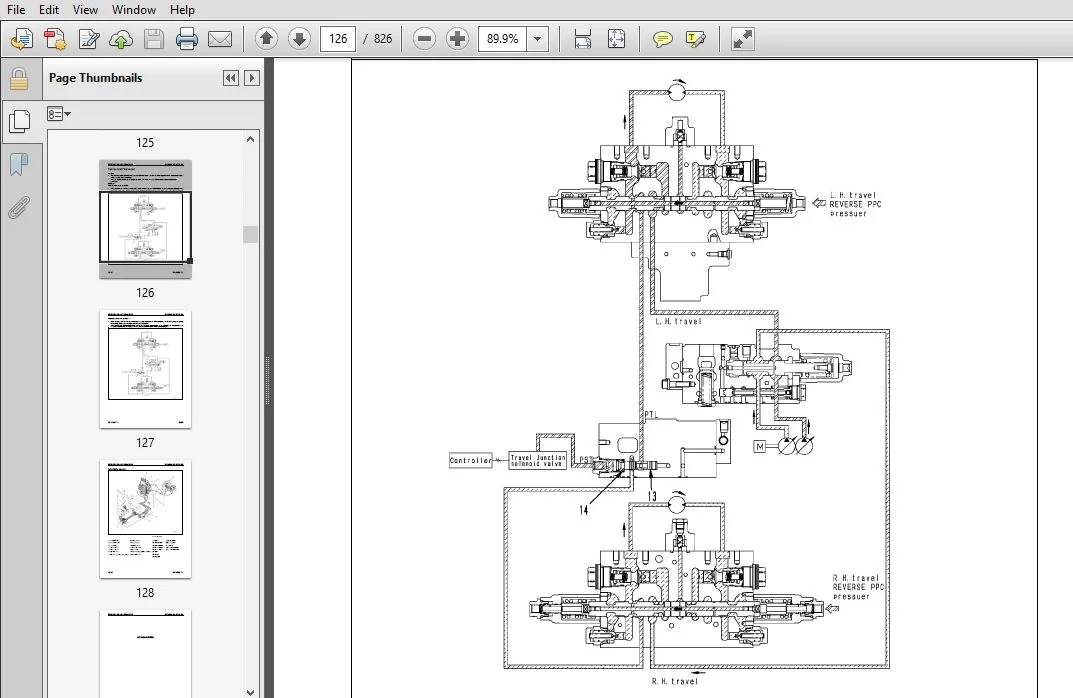Click the Create PDF toolbar icon

pyautogui.click(x=55, y=39)
